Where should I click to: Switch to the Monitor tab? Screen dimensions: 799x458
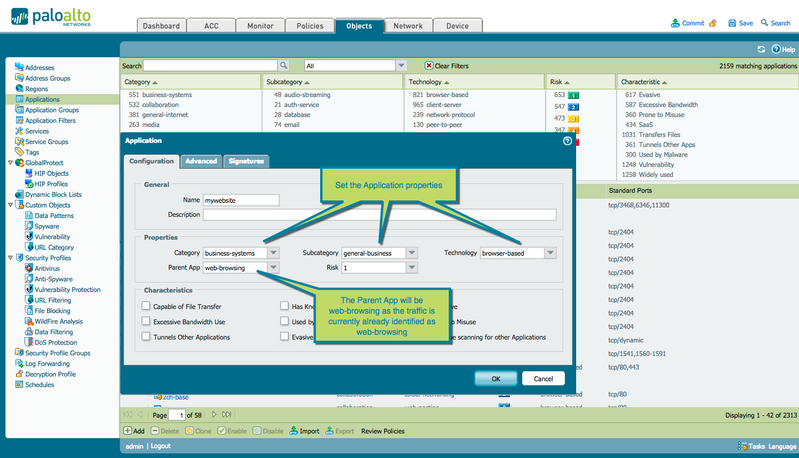pyautogui.click(x=260, y=25)
